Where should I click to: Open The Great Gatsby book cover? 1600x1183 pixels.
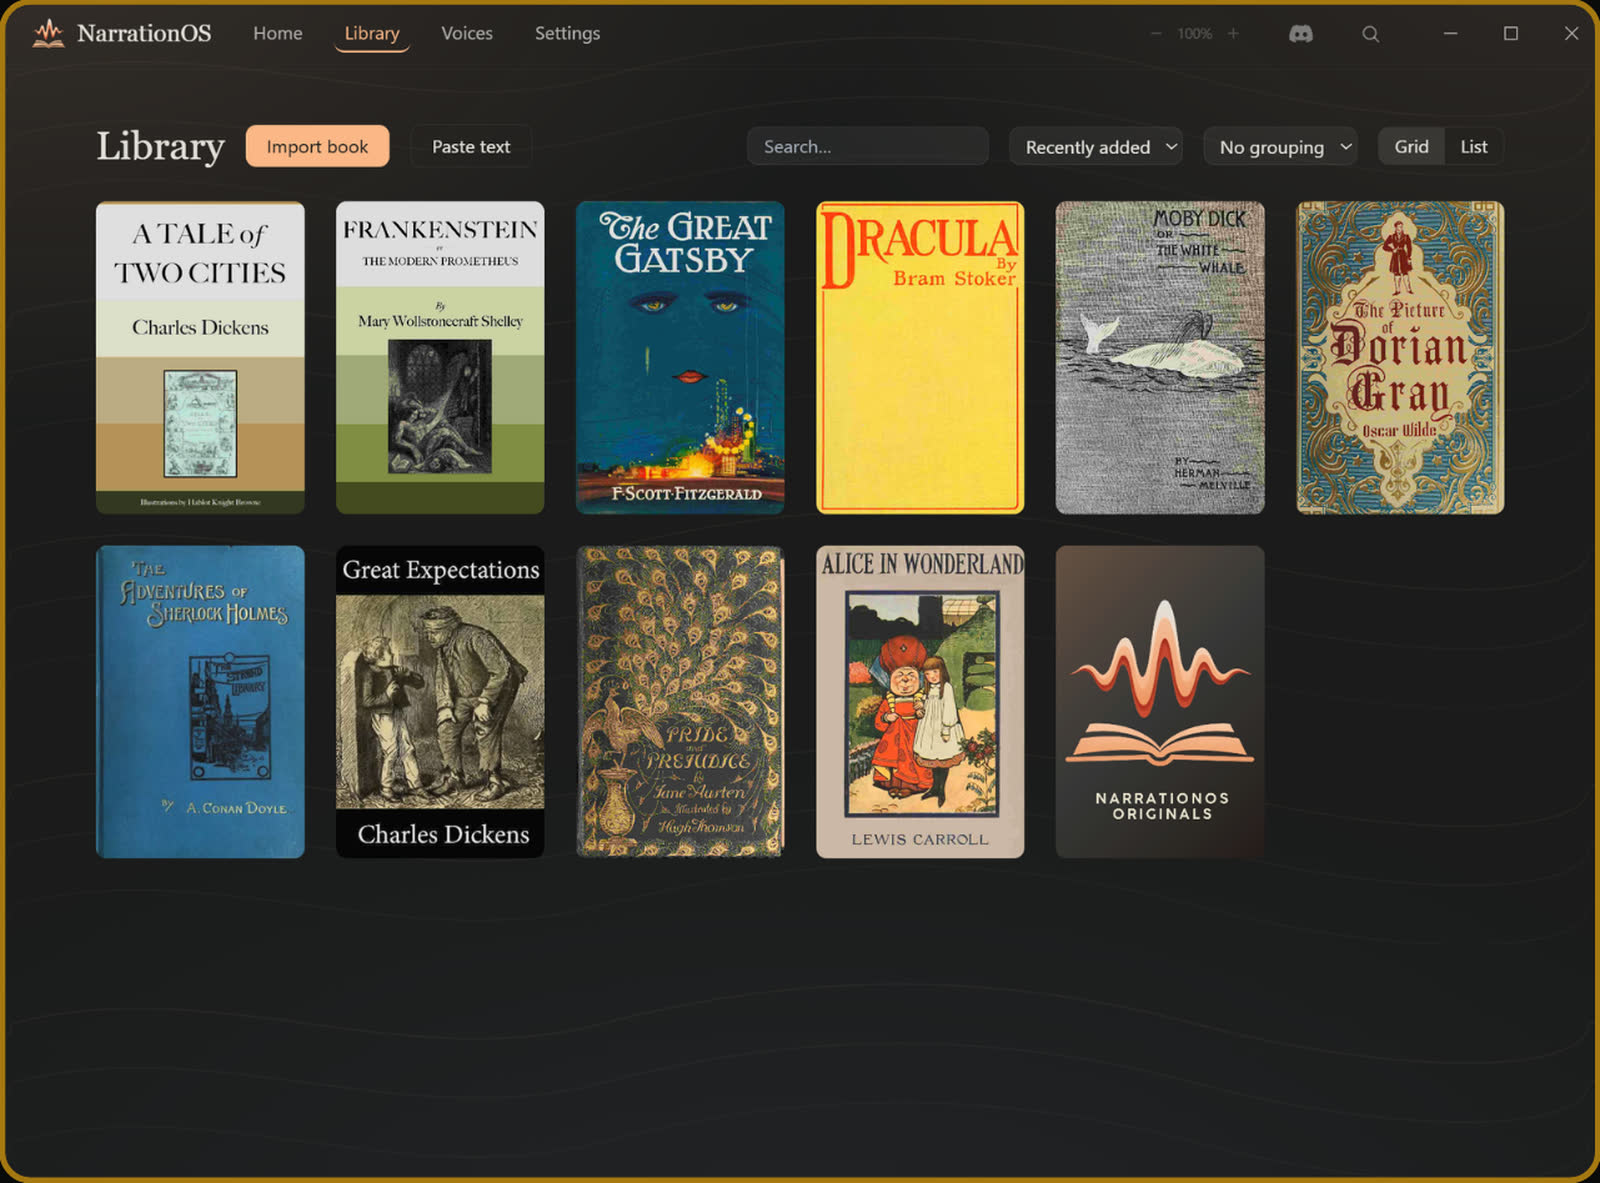pyautogui.click(x=680, y=358)
